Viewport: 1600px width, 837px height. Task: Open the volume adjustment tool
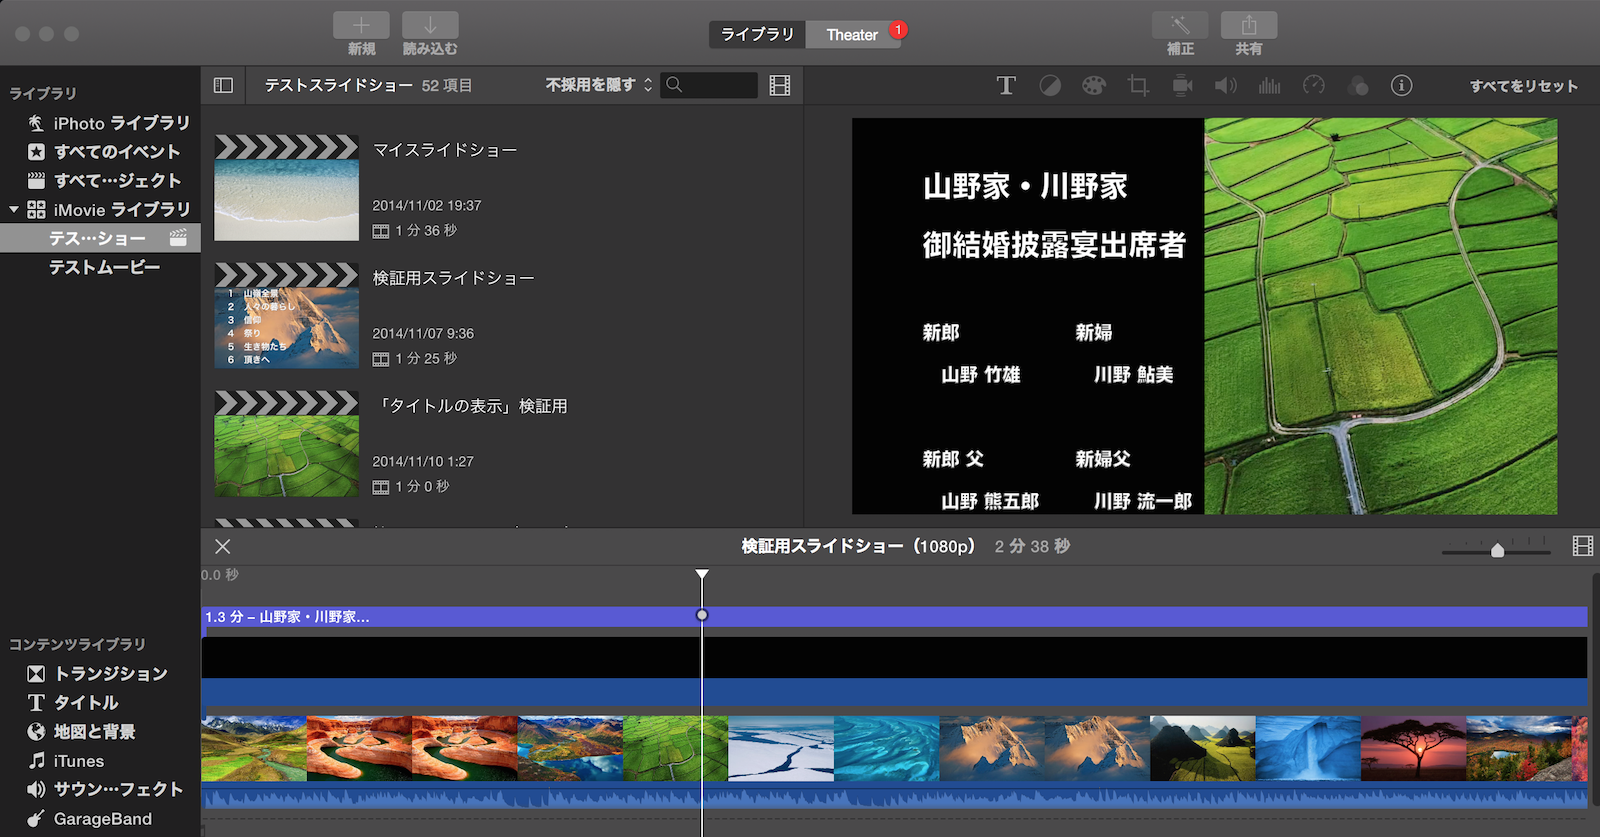coord(1225,86)
